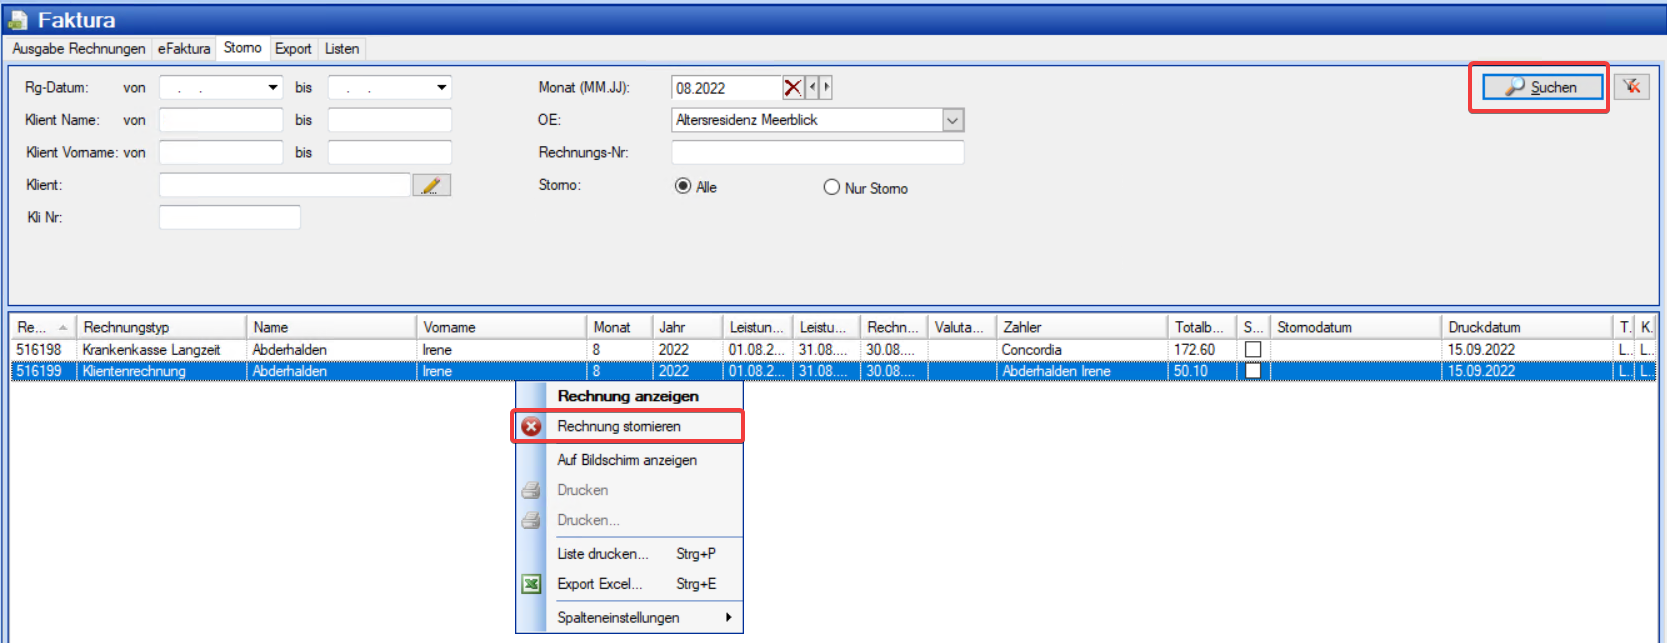Sort by the Druckdatum column header
The height and width of the screenshot is (643, 1667).
[1526, 327]
